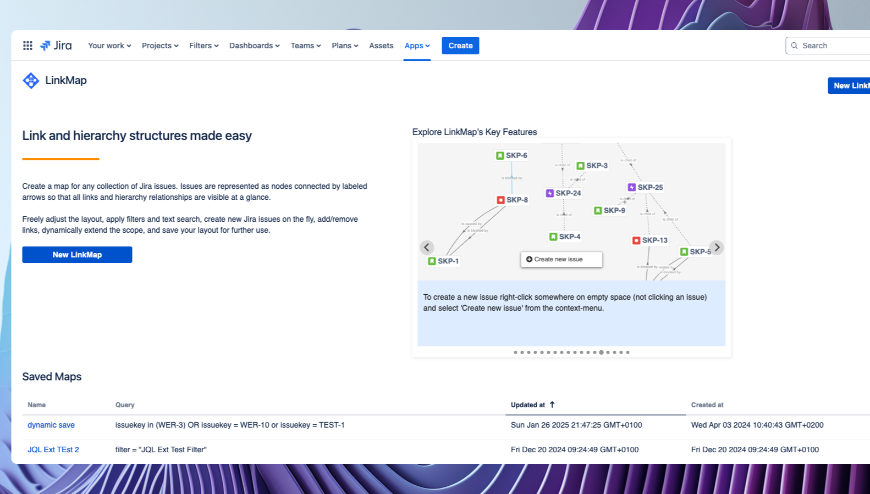Expand the Projects dropdown
870x494 pixels.
point(160,46)
